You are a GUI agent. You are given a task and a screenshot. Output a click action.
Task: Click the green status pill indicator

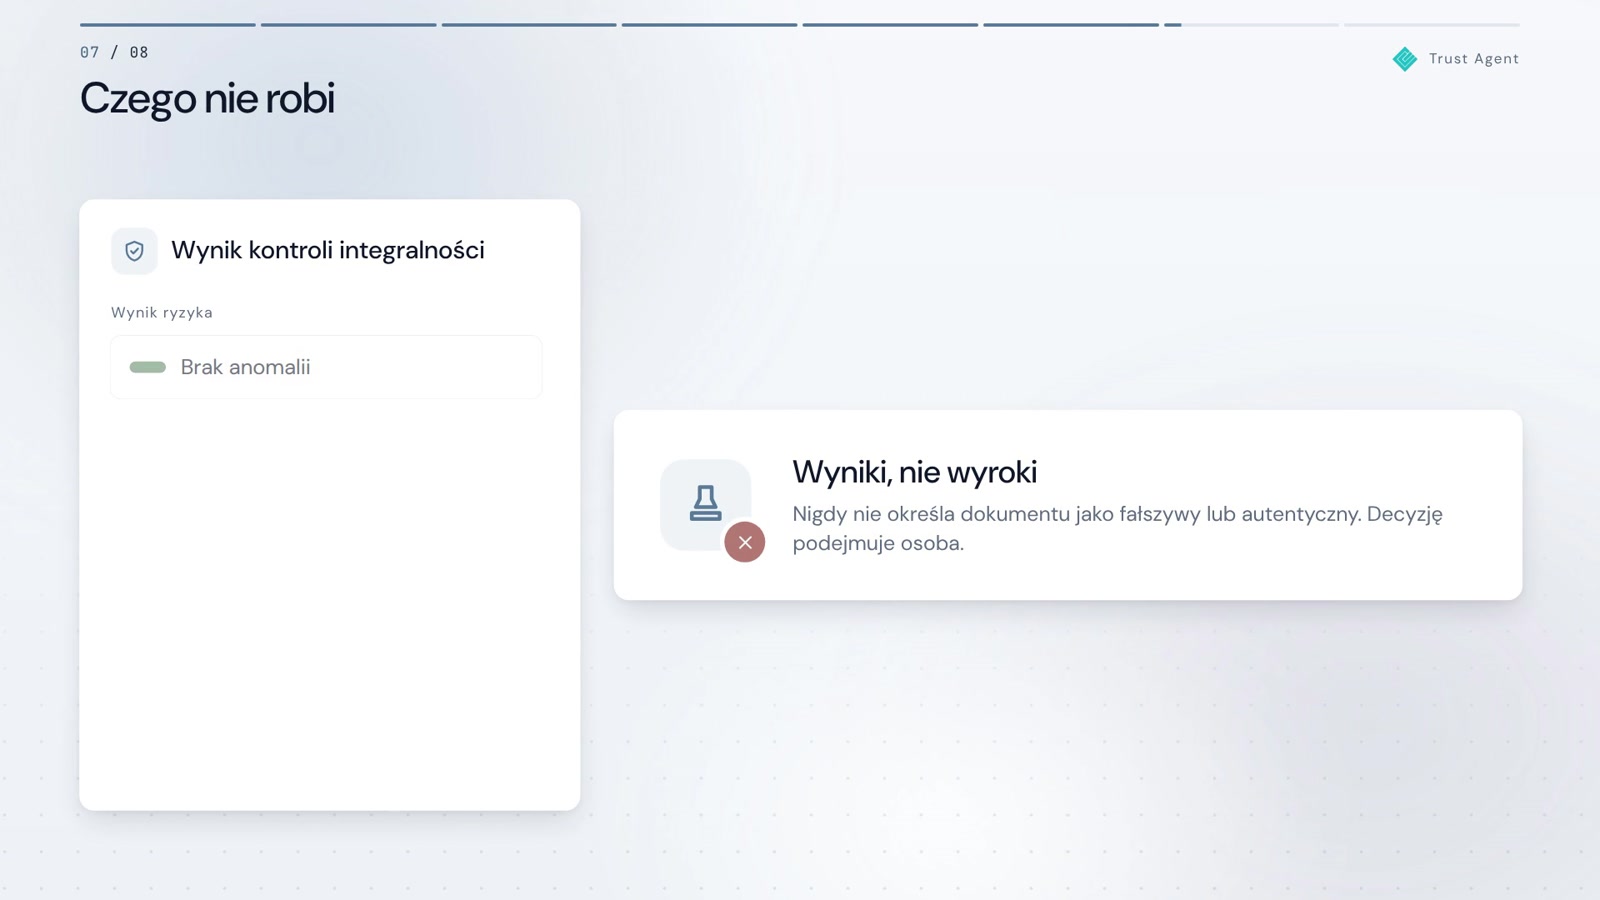click(148, 367)
